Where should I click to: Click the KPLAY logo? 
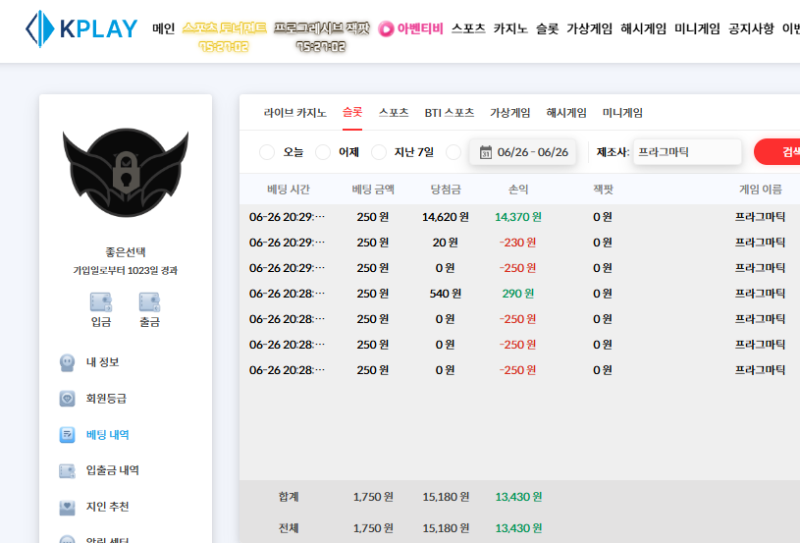click(x=82, y=29)
